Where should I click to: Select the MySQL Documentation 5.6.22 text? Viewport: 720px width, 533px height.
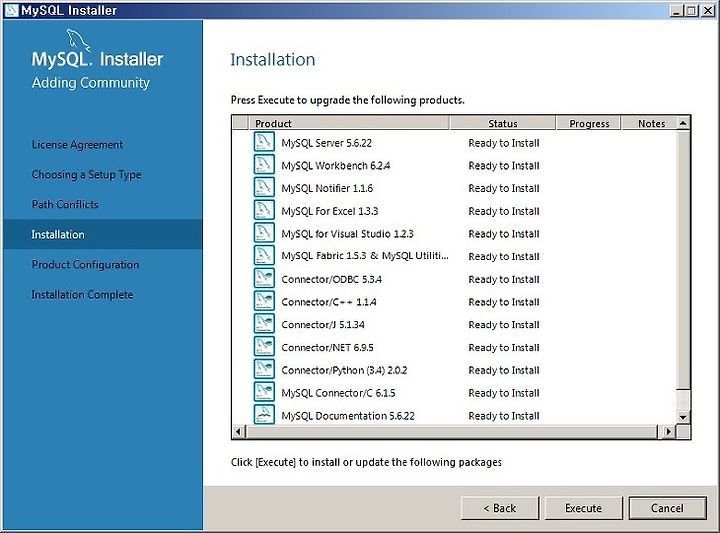coord(348,416)
